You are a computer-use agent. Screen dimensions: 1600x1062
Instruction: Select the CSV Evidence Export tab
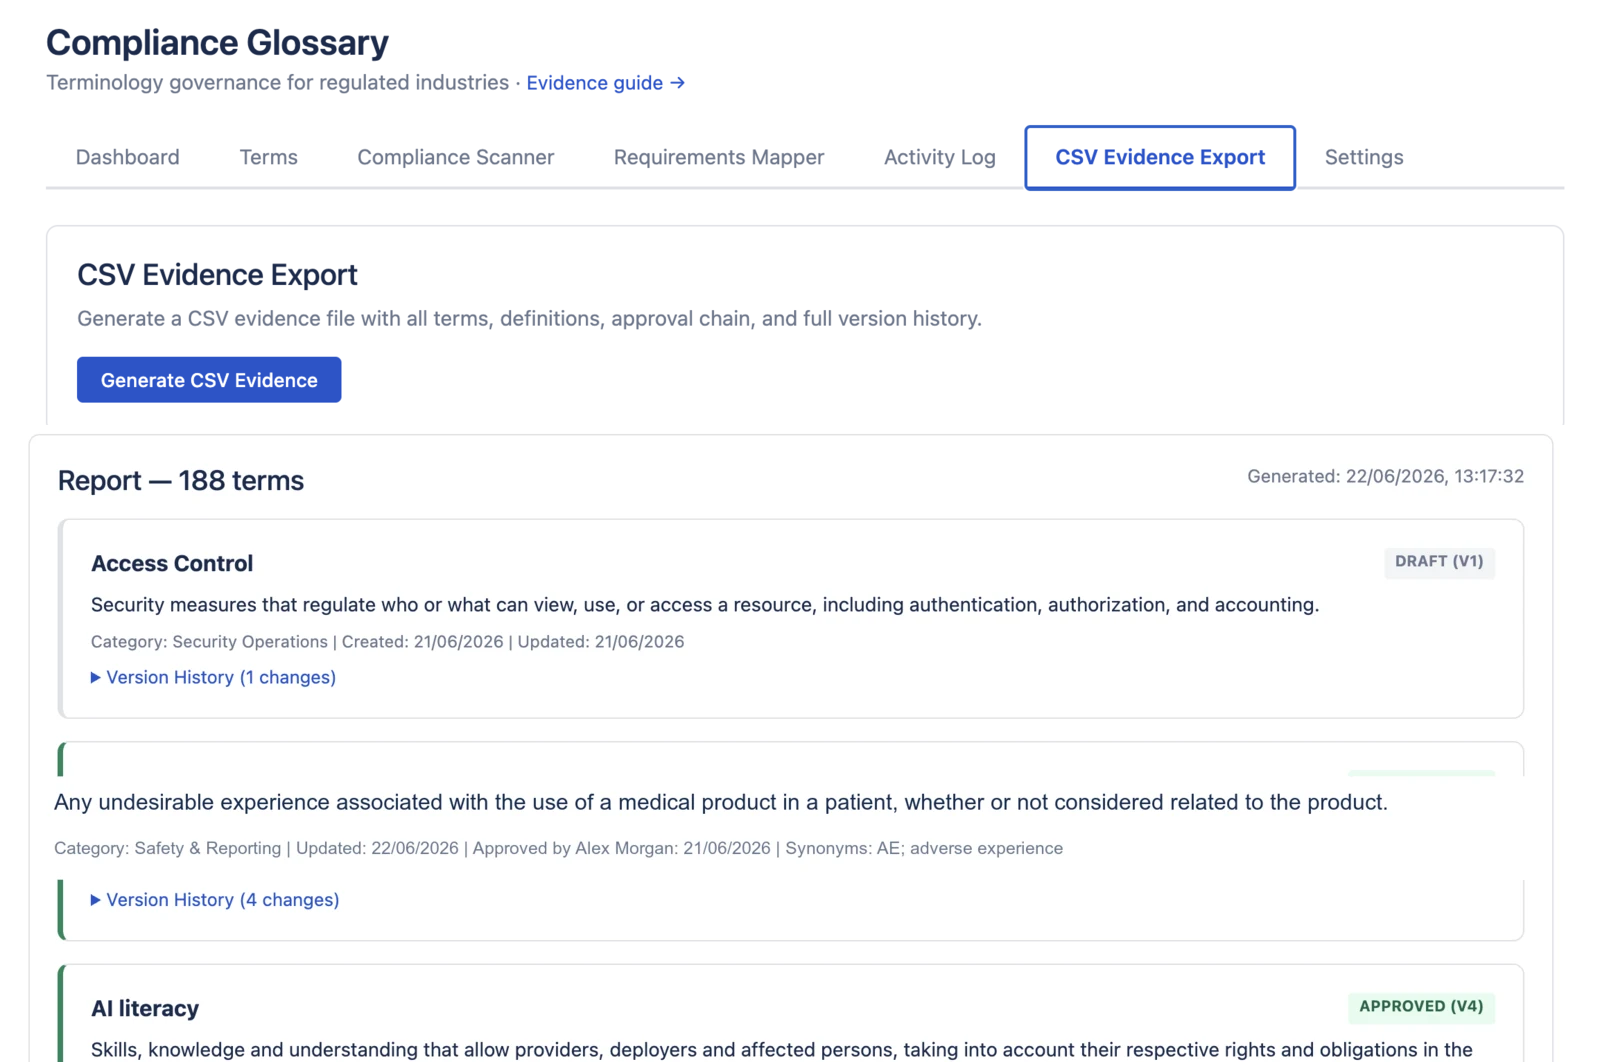[x=1160, y=157]
